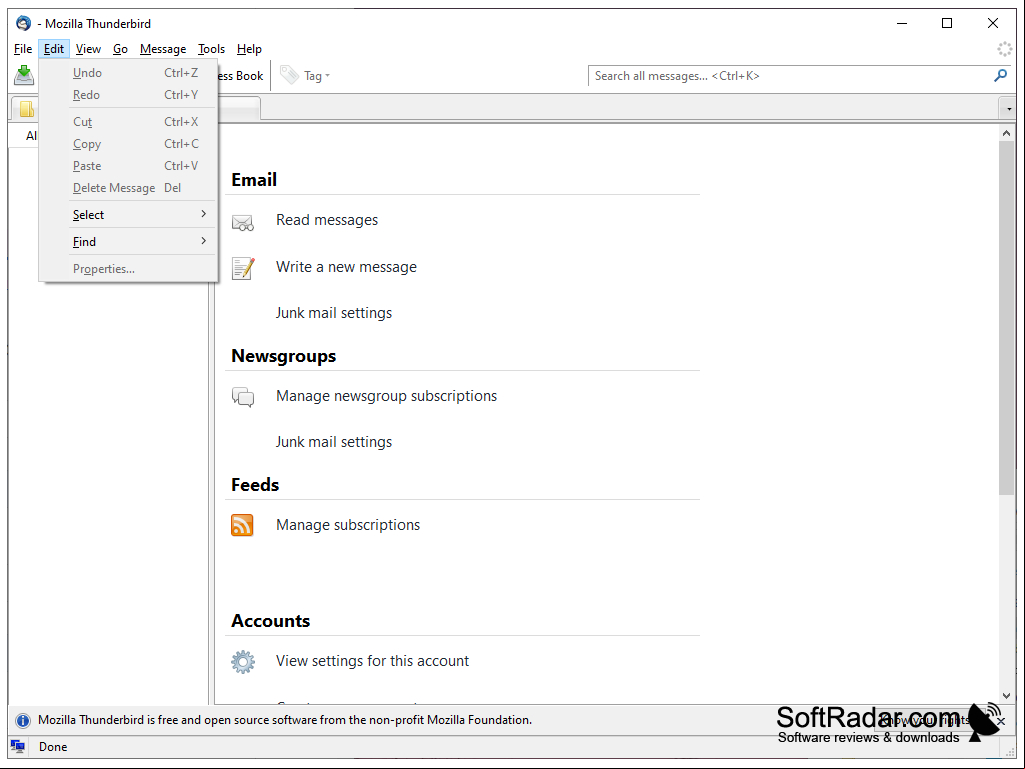
Task: Open the File menu
Action: (x=23, y=49)
